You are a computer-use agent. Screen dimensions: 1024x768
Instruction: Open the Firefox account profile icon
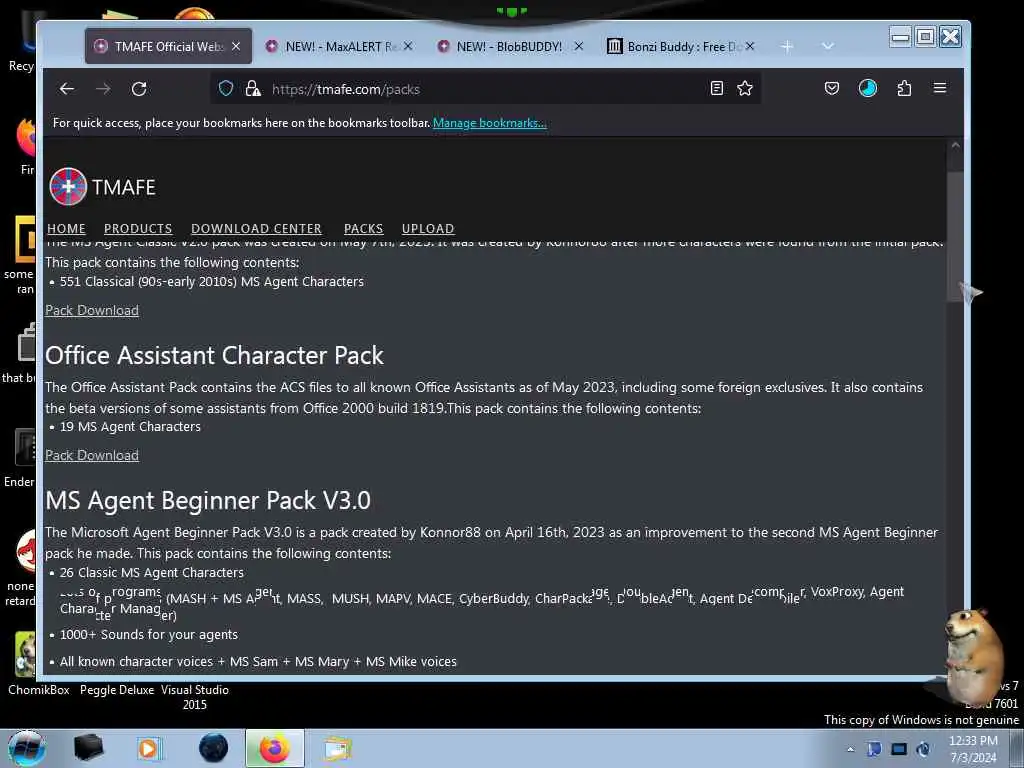click(x=867, y=88)
